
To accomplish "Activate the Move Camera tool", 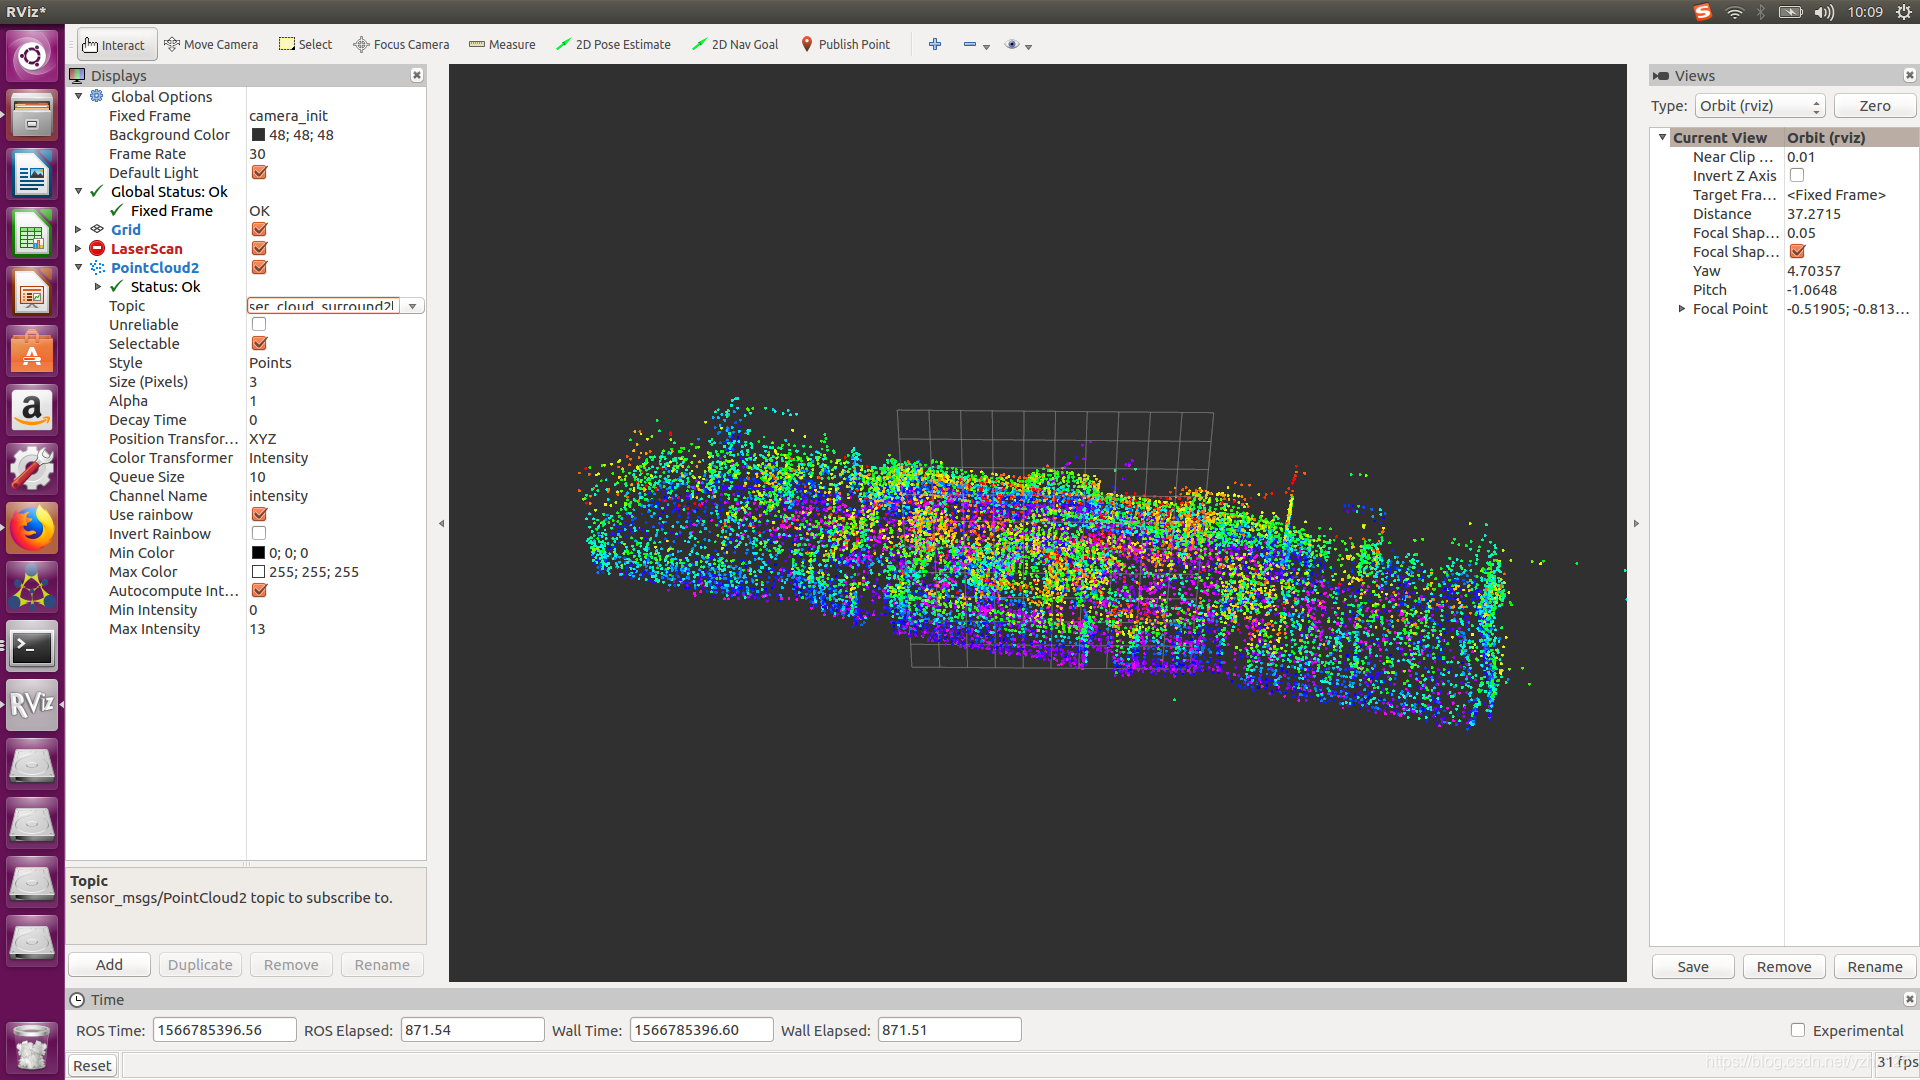I will 211,45.
